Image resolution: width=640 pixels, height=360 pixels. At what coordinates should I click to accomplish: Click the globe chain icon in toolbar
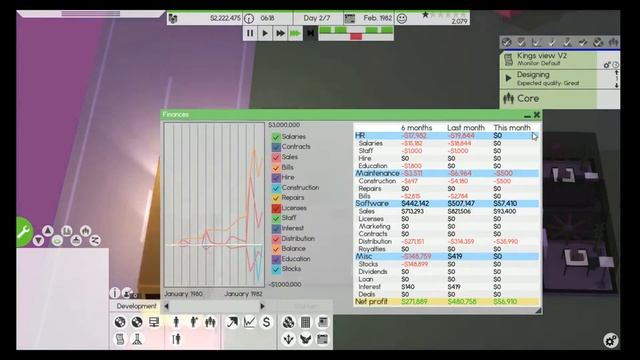pos(288,322)
